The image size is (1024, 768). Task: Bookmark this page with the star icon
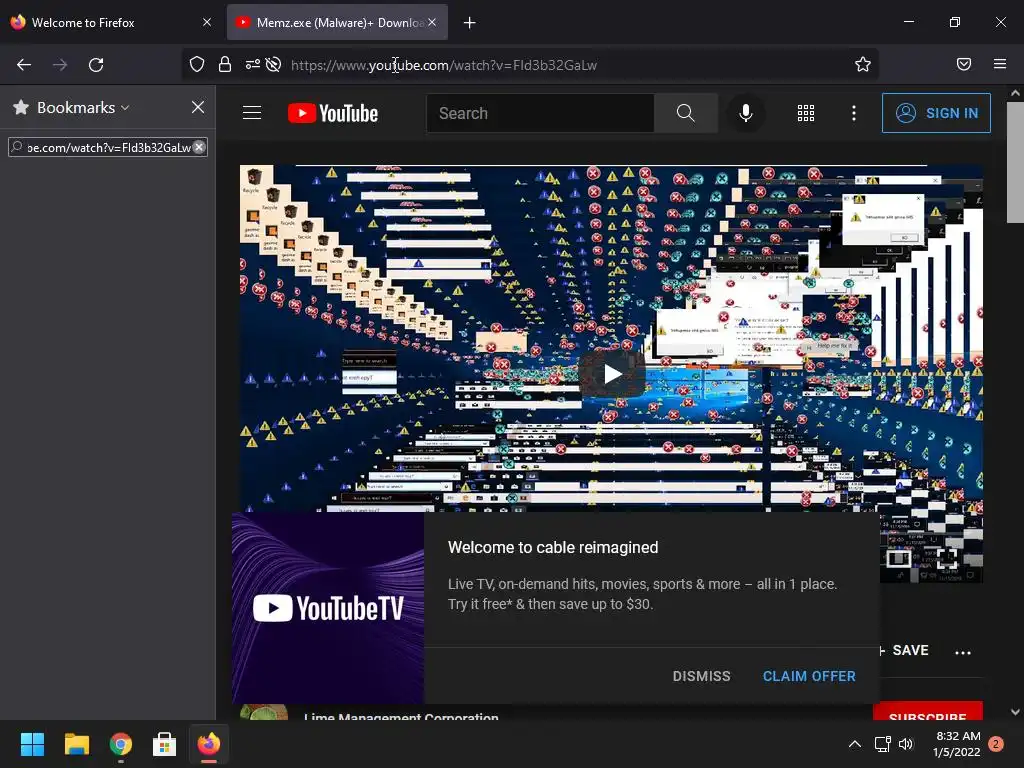tap(863, 64)
